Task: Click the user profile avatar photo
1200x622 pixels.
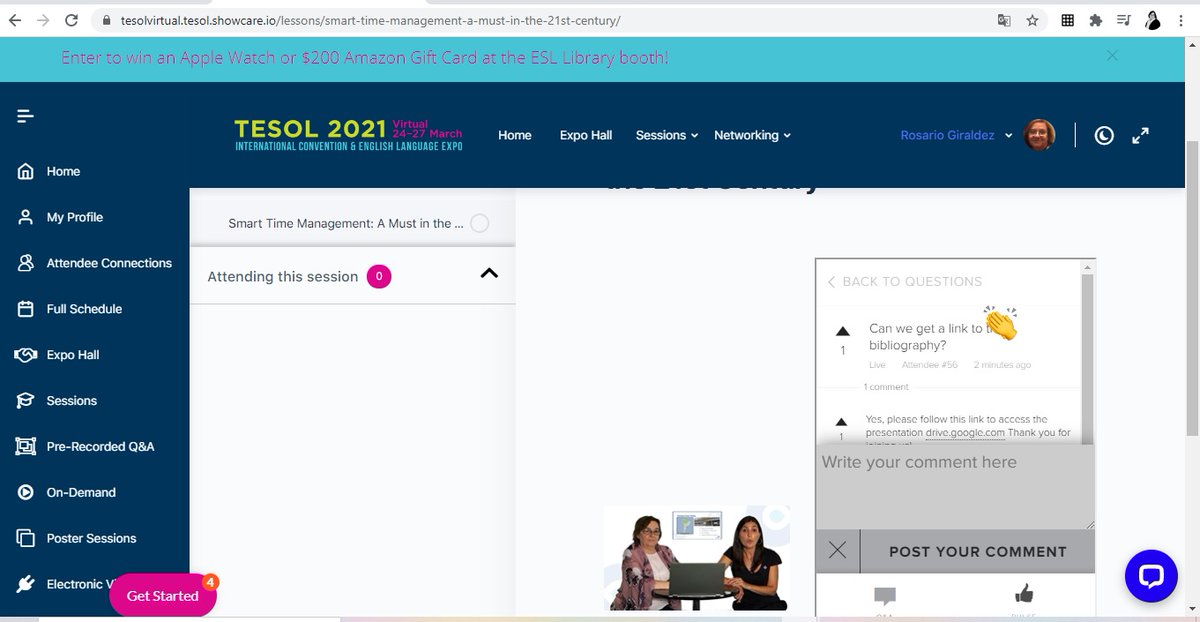Action: [1040, 135]
